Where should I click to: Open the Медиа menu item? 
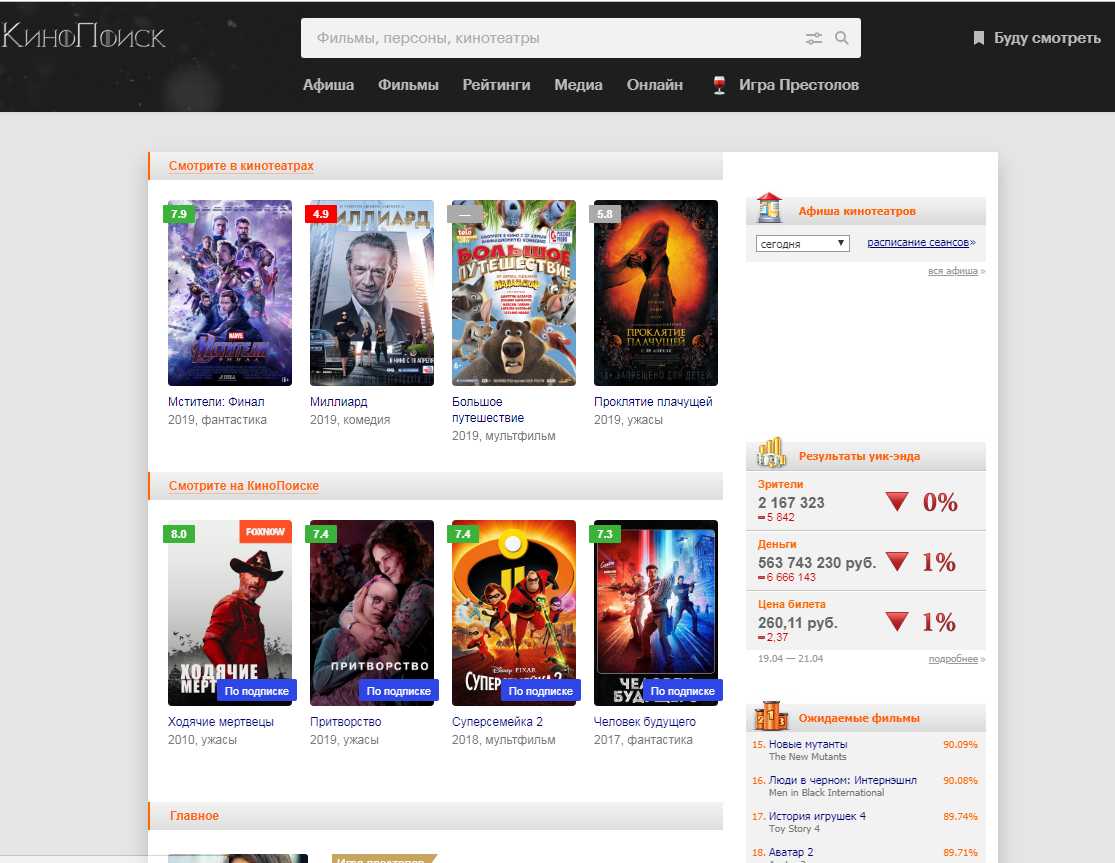(578, 85)
